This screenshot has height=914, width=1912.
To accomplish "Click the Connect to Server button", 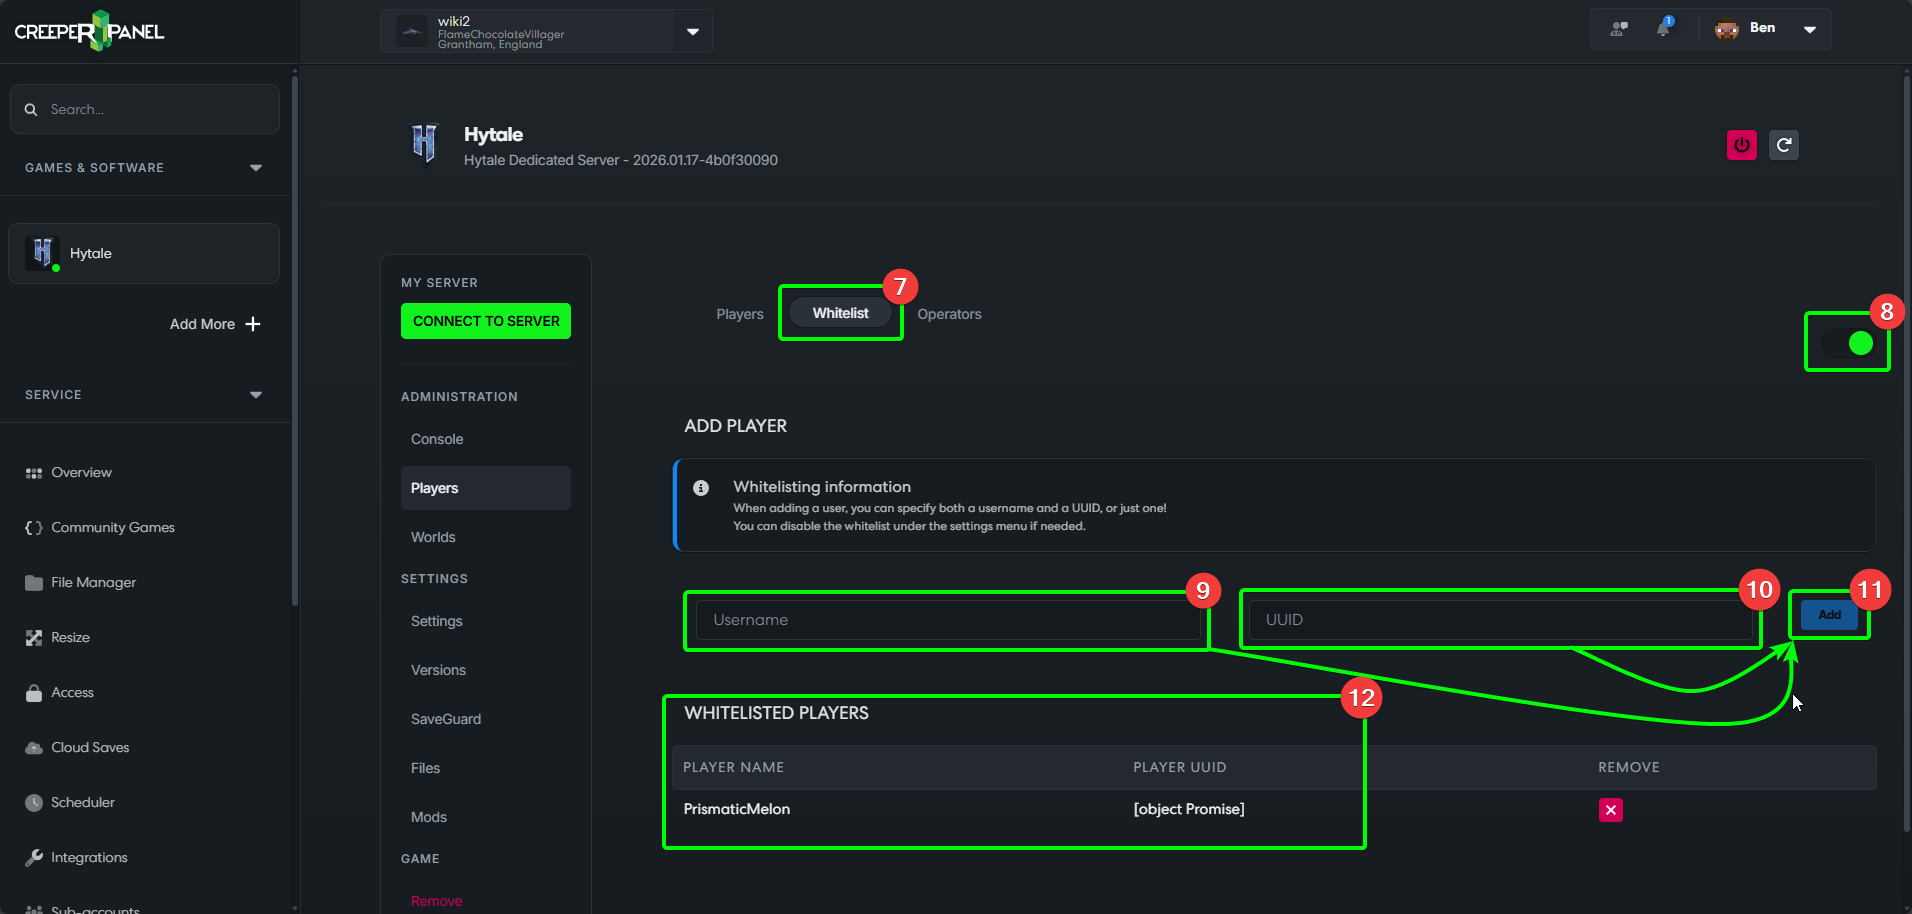I will (486, 321).
